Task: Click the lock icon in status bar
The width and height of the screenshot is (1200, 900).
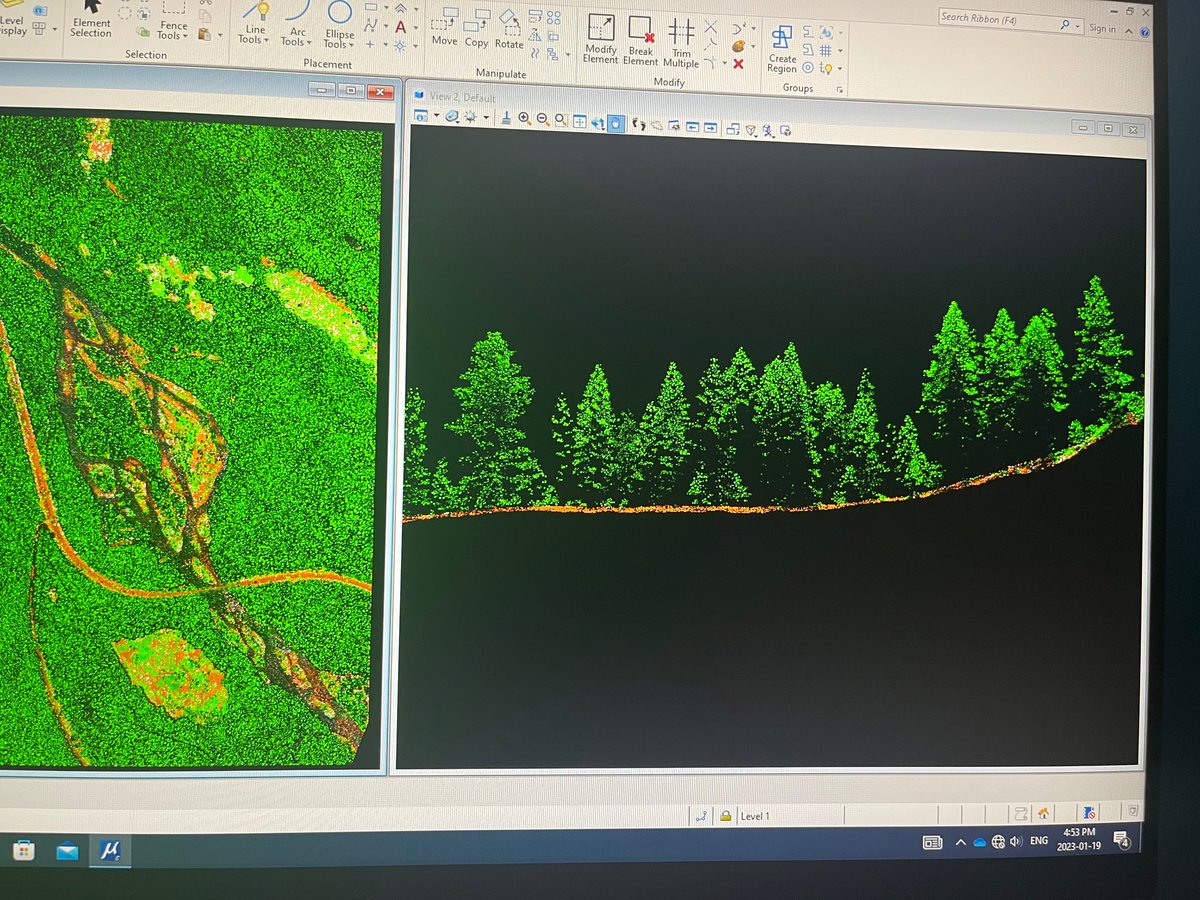Action: pos(725,815)
